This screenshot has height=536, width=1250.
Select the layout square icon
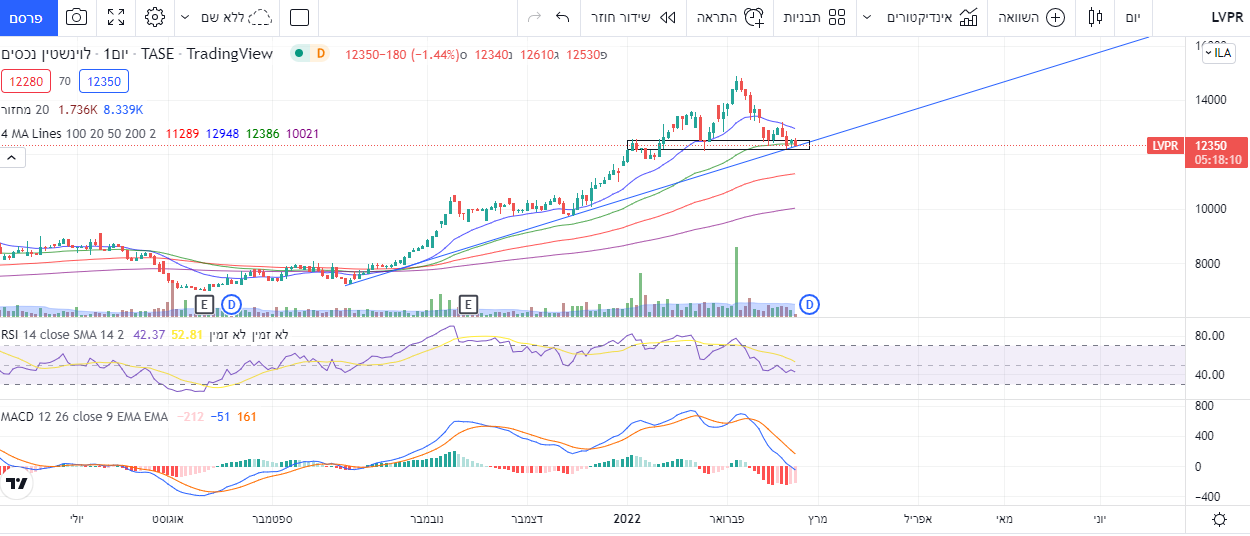(299, 17)
